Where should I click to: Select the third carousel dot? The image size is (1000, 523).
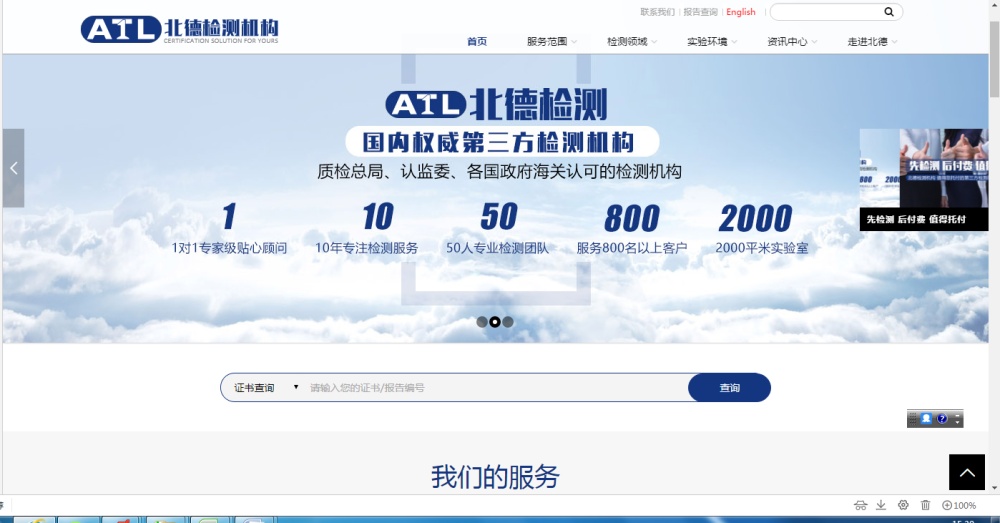point(508,322)
